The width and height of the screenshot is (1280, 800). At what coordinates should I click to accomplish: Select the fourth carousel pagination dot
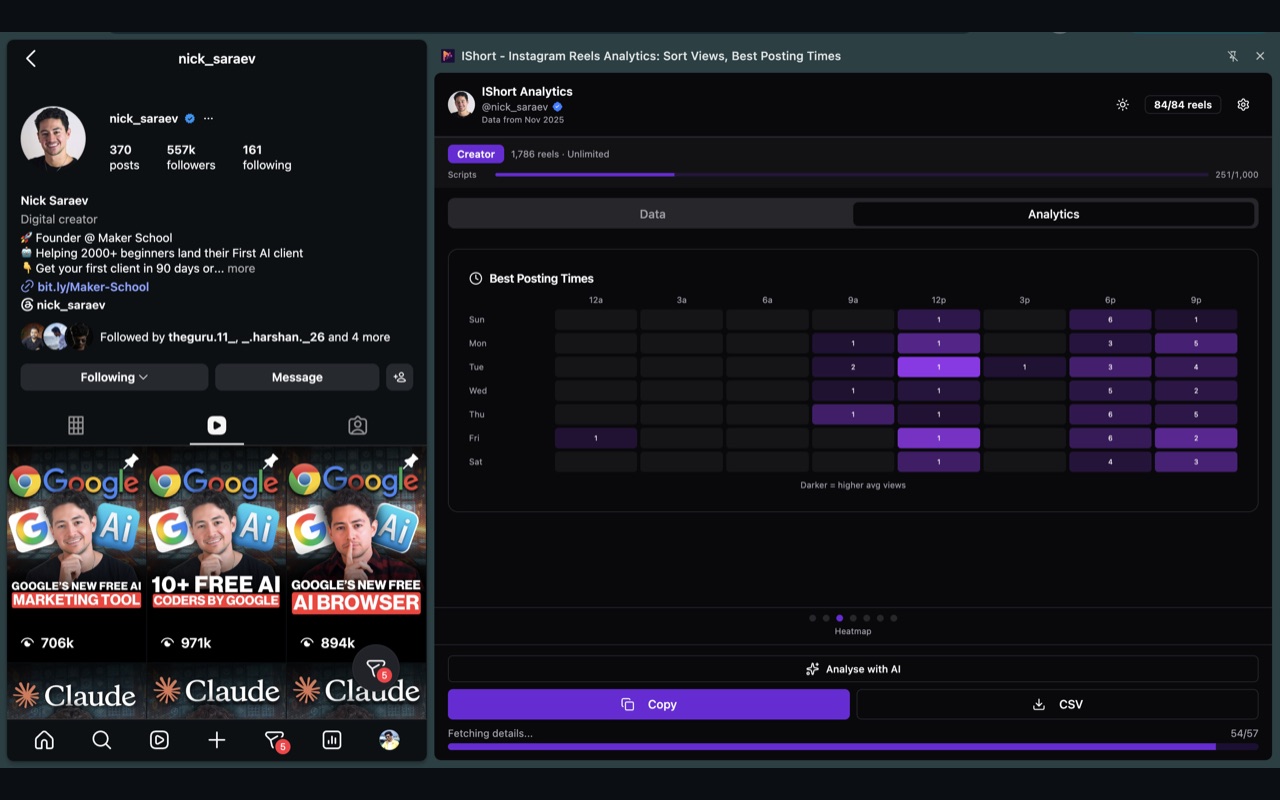click(x=853, y=618)
